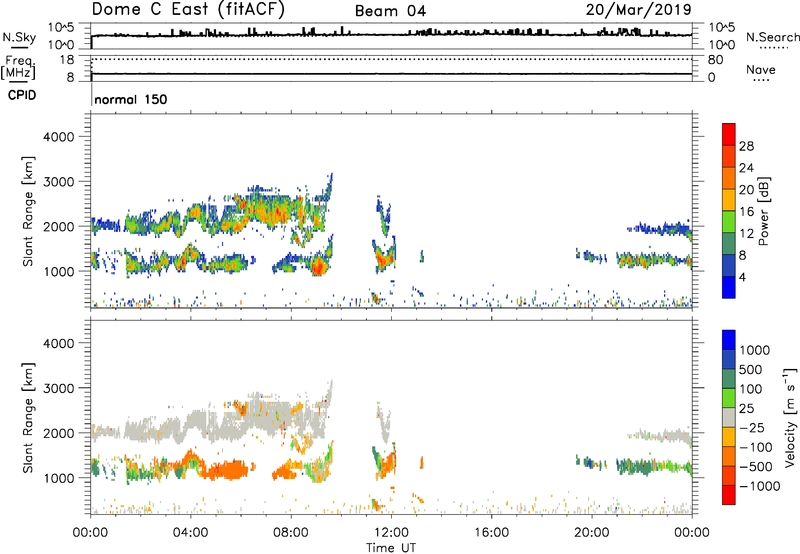Click the '4000' tick on the power panel

59,137
